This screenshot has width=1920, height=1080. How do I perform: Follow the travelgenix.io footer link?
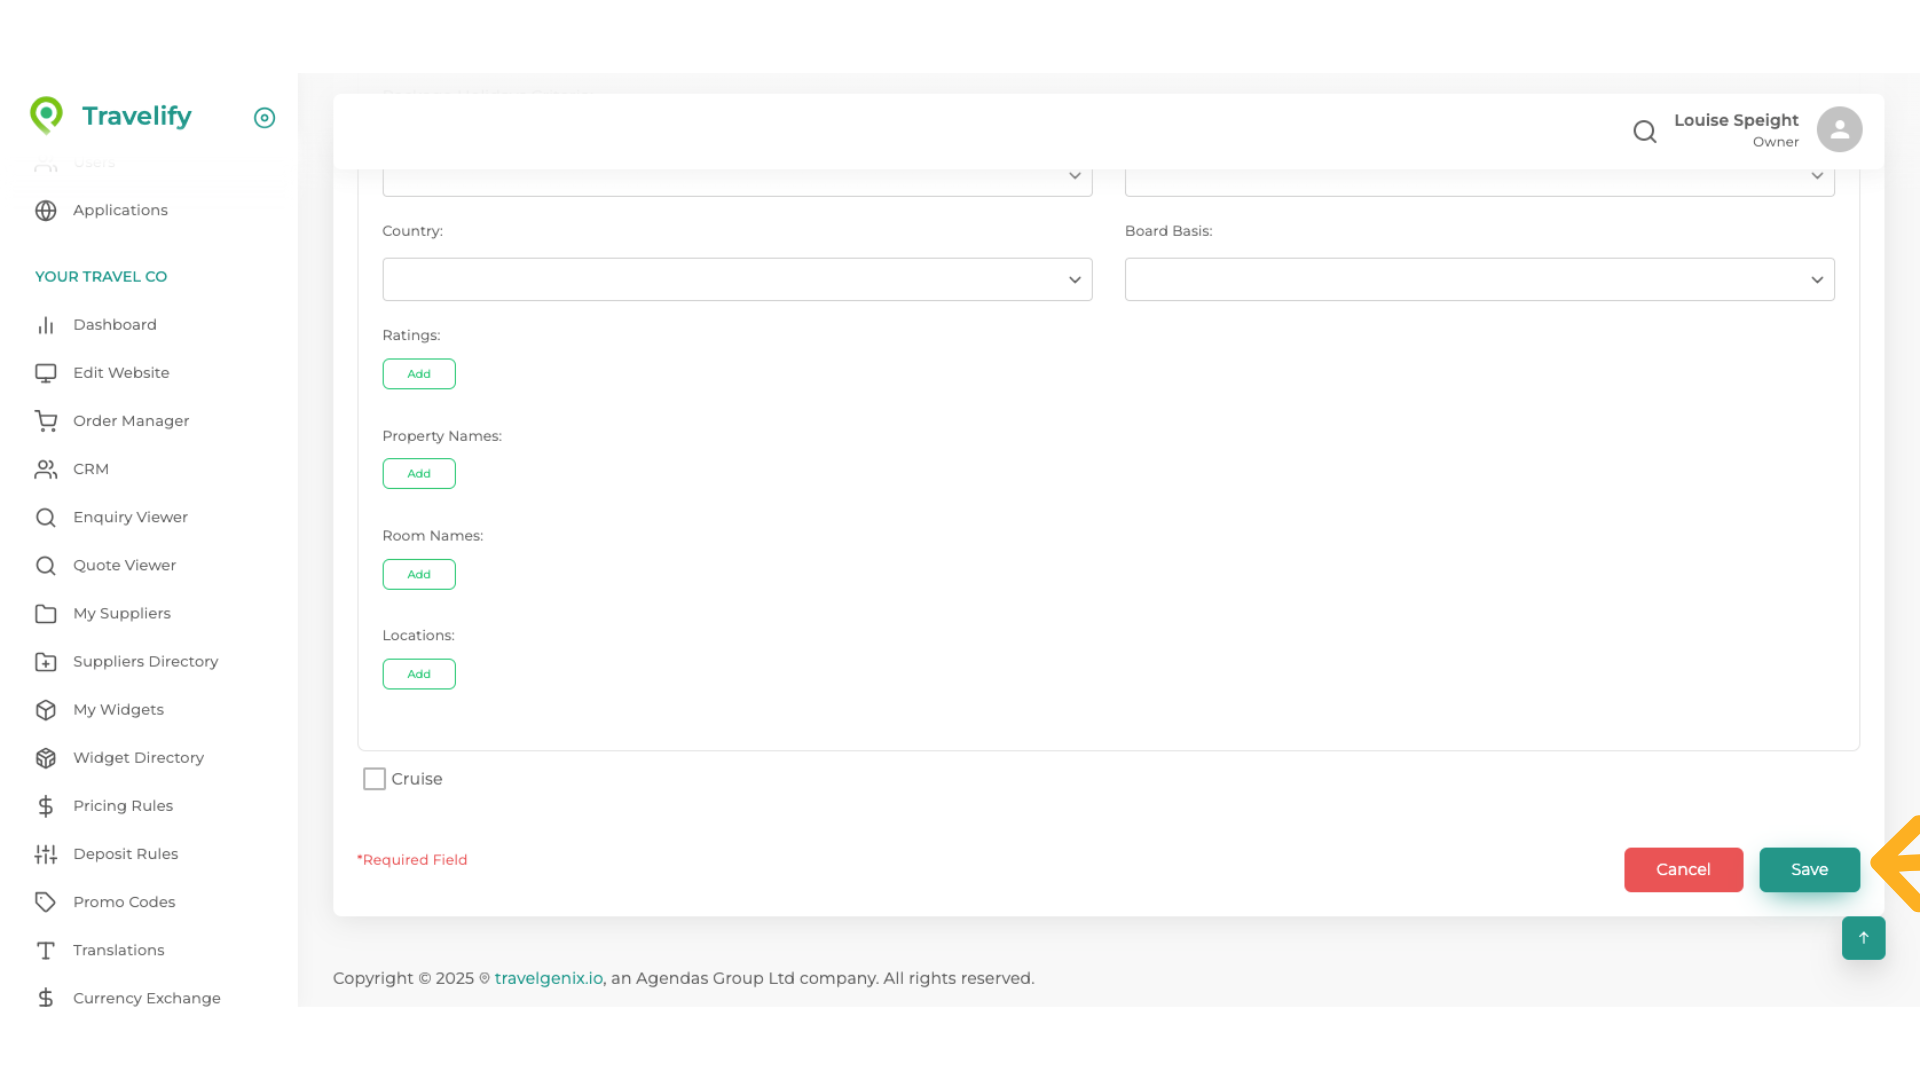coord(548,978)
